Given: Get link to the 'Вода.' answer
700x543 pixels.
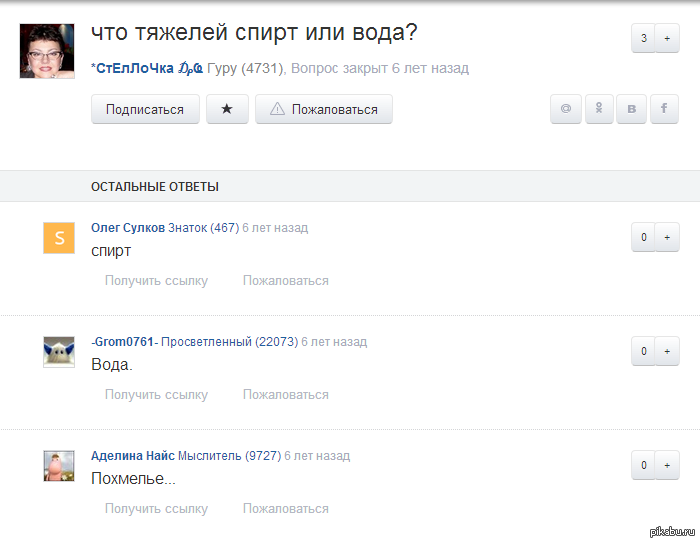Looking at the screenshot, I should [156, 394].
